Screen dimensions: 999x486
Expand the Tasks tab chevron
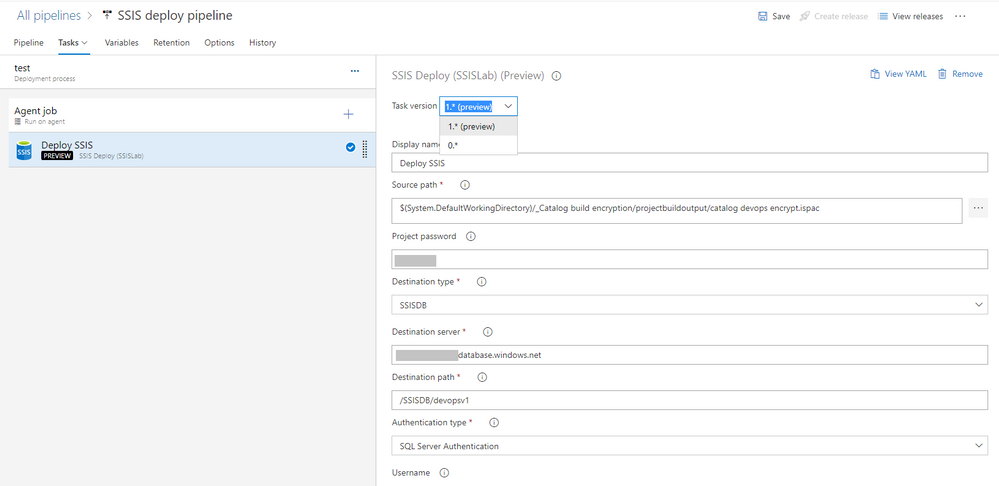85,43
